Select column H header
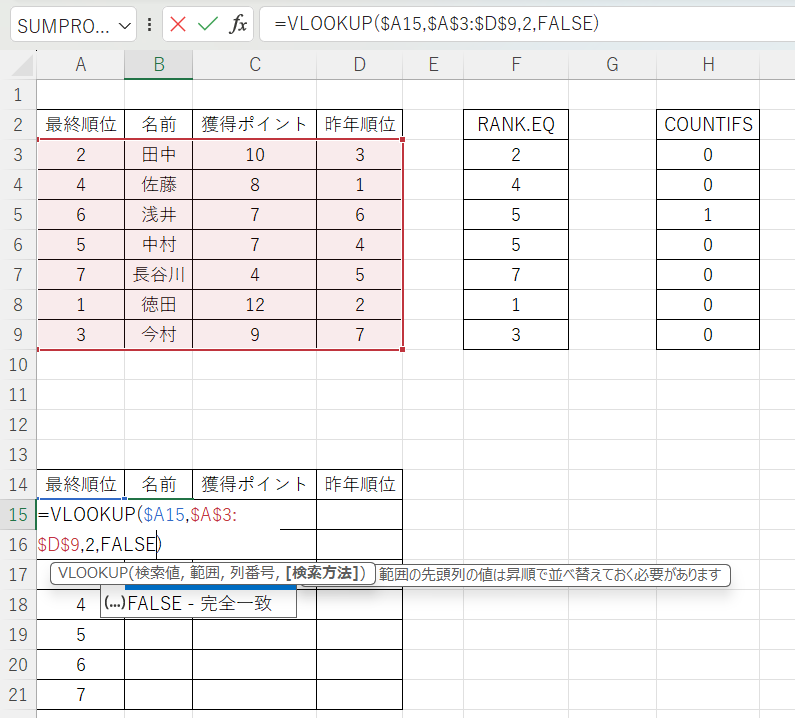 pyautogui.click(x=708, y=65)
